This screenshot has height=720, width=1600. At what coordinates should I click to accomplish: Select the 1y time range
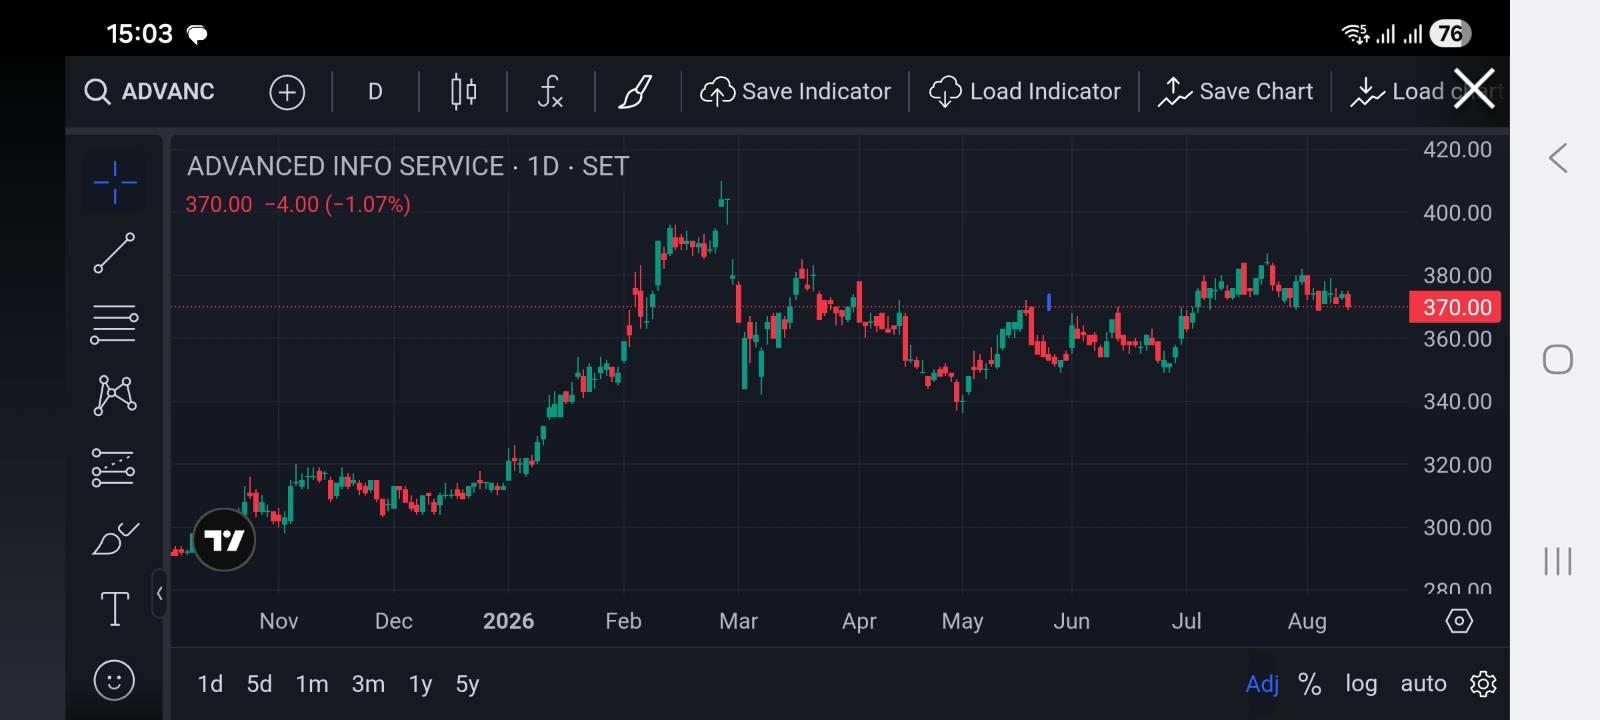coord(421,684)
